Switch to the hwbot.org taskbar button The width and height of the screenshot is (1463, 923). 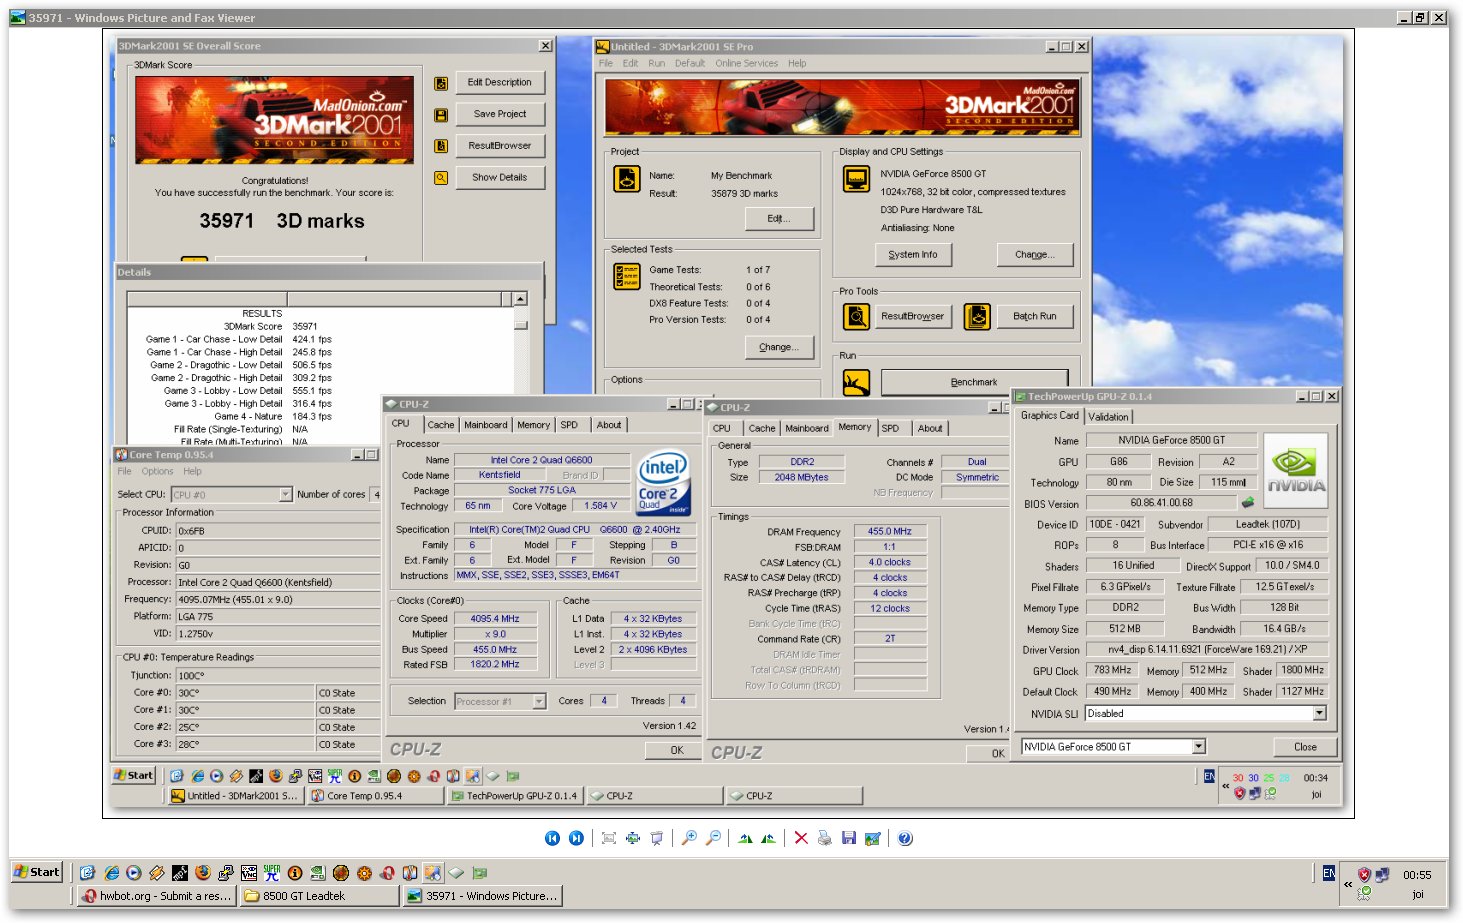[158, 896]
